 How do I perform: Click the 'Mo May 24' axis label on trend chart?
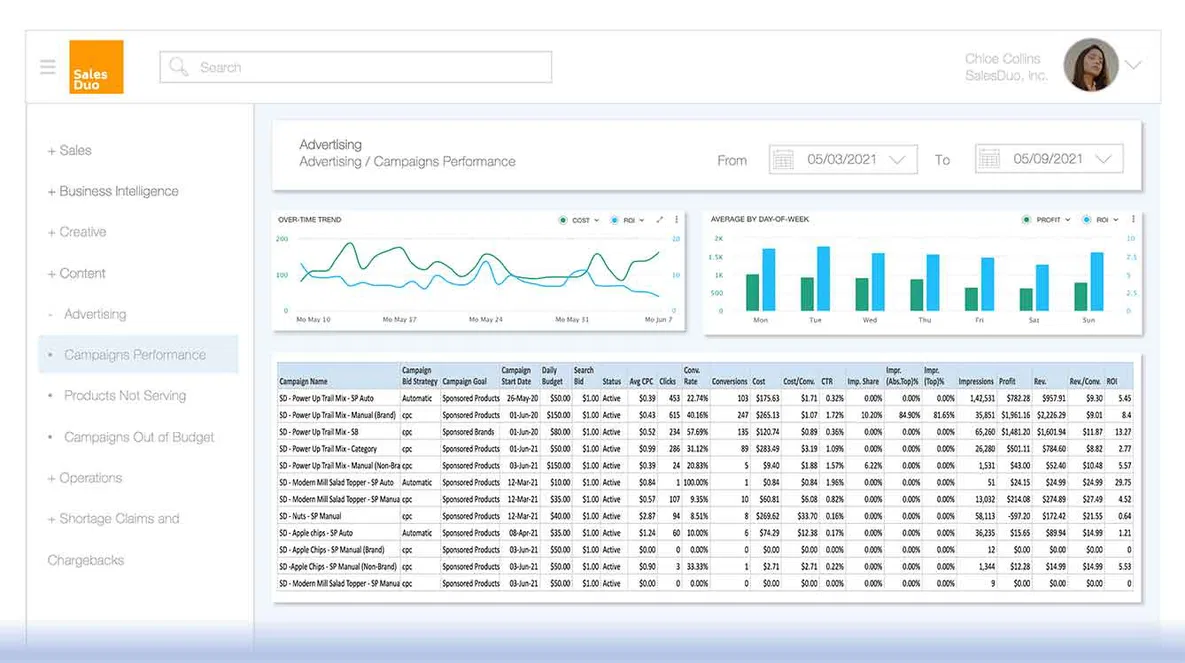[x=485, y=320]
